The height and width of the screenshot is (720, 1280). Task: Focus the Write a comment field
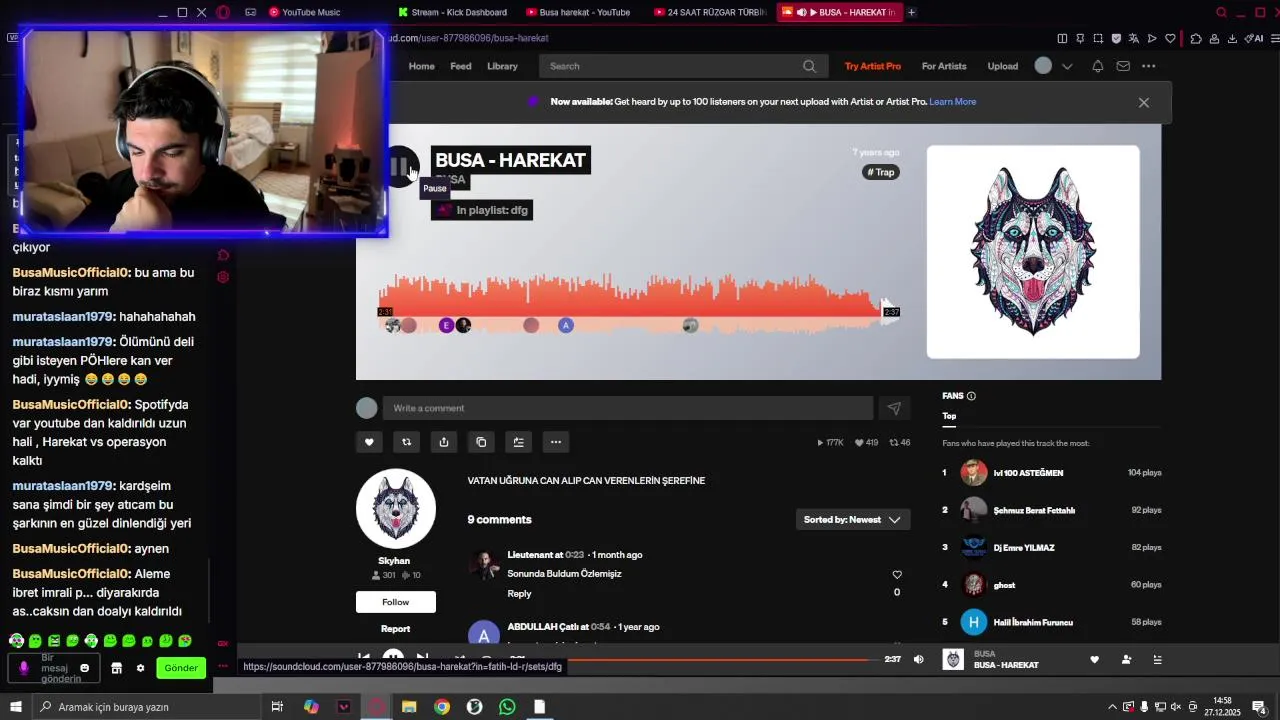click(628, 408)
